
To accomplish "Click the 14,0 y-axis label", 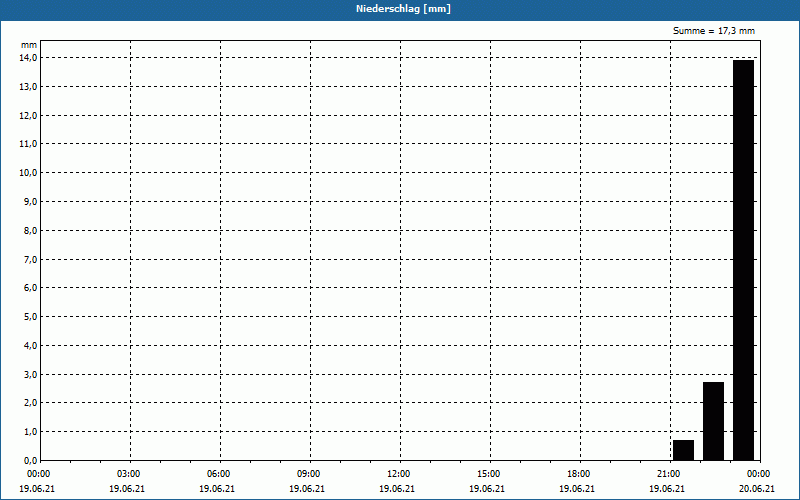I will [x=29, y=58].
